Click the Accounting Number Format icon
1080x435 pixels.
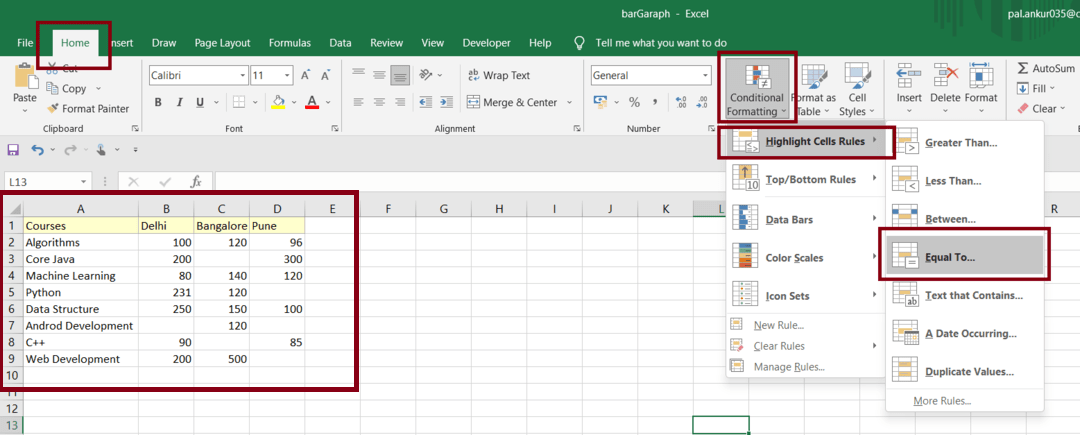[x=600, y=103]
